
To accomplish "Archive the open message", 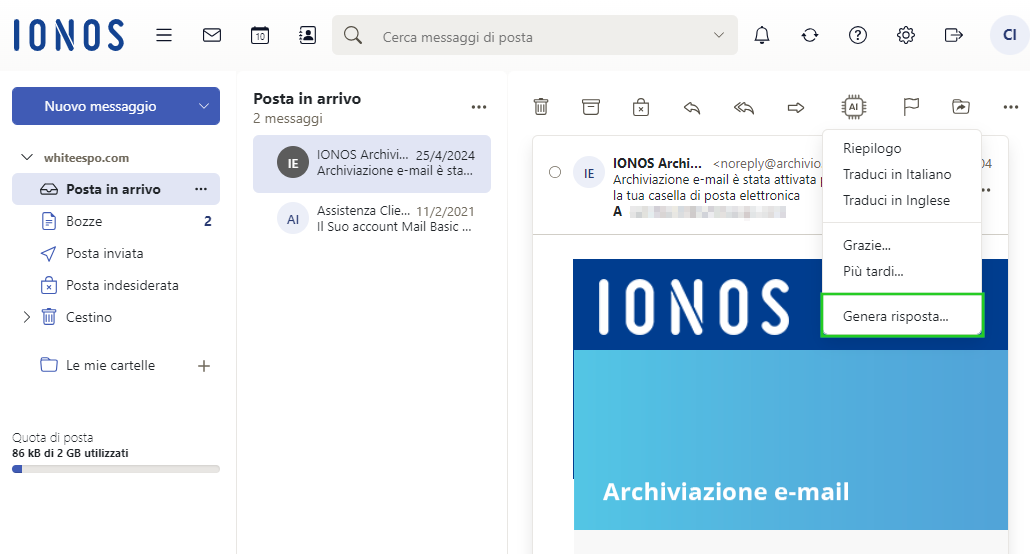I will pyautogui.click(x=591, y=106).
